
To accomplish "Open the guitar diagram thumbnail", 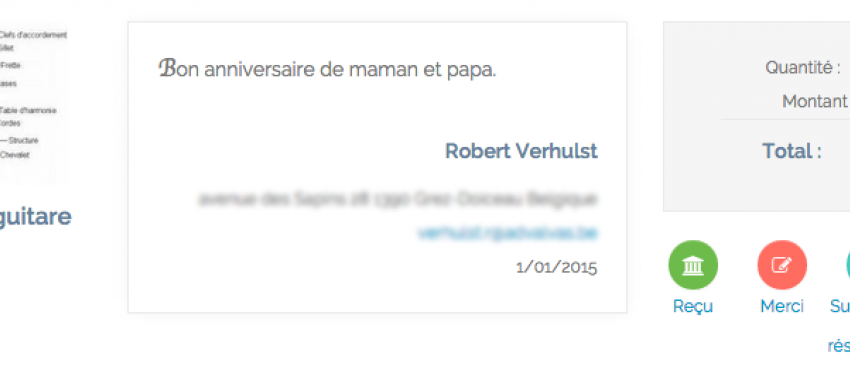I will [x=33, y=105].
